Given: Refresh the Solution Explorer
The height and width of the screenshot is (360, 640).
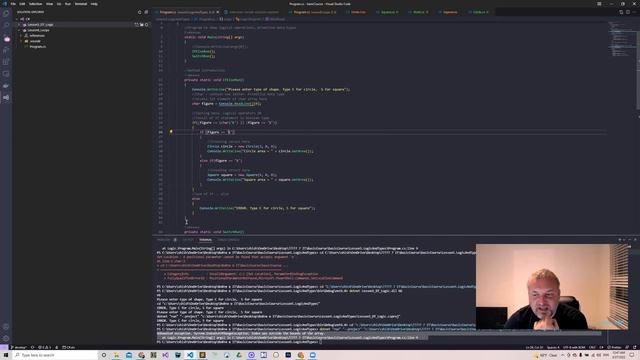Looking at the screenshot, I should point(140,12).
